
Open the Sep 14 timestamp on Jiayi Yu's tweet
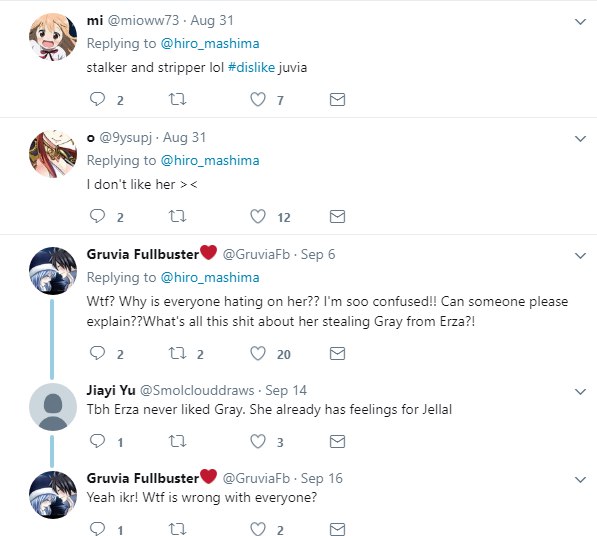(286, 390)
